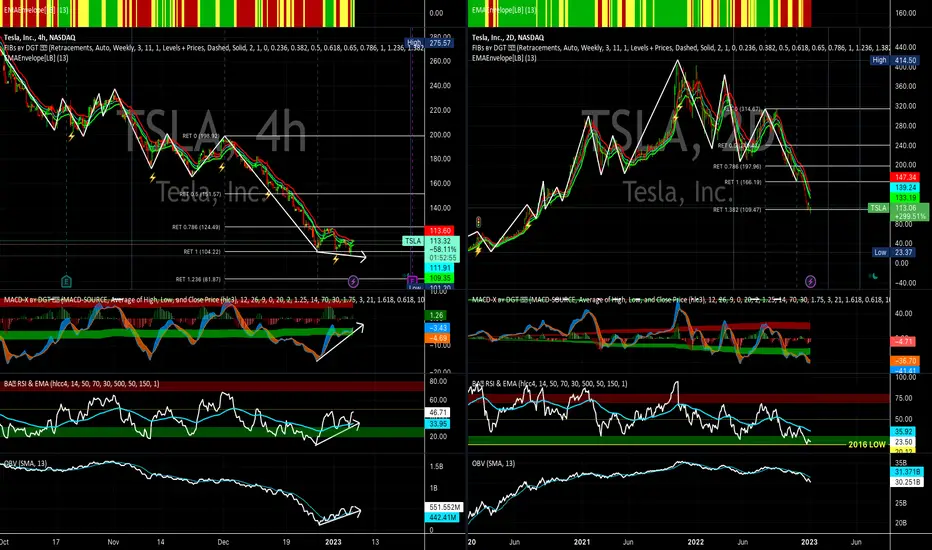
Task: Click the 'Dec' date on 4h time axis
Action: click(223, 542)
